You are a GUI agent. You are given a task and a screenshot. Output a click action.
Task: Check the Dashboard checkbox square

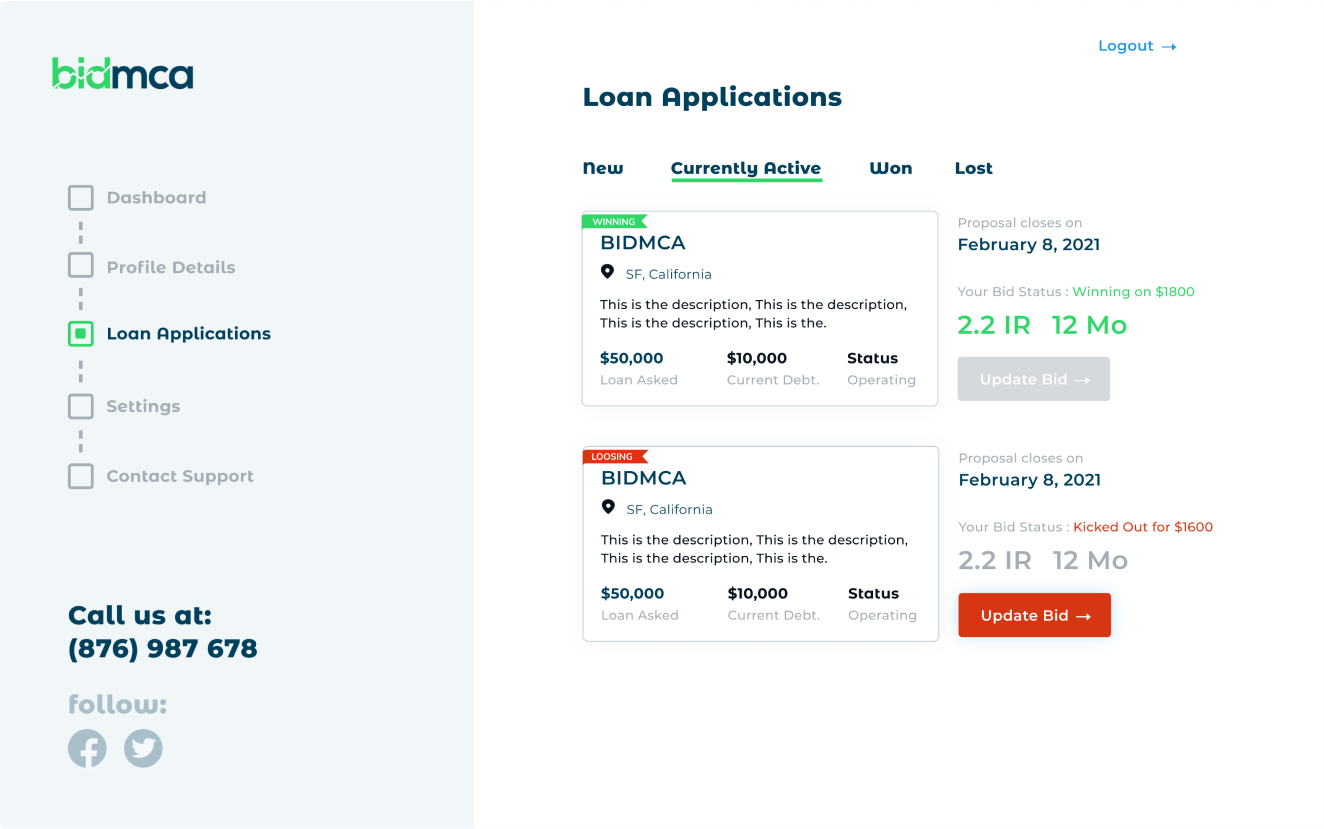(81, 198)
